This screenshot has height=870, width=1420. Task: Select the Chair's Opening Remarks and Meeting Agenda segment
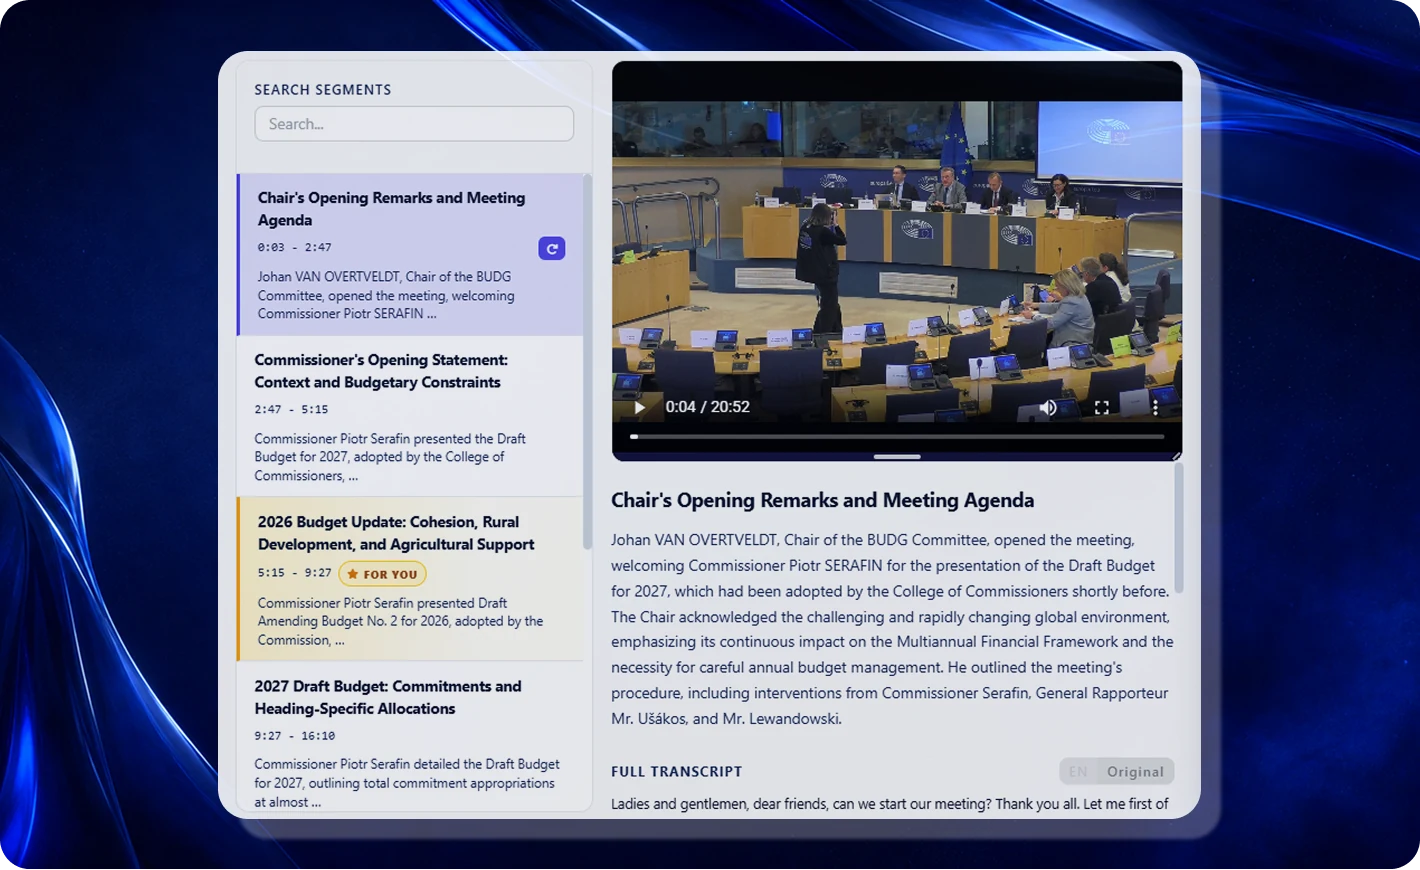(410, 254)
